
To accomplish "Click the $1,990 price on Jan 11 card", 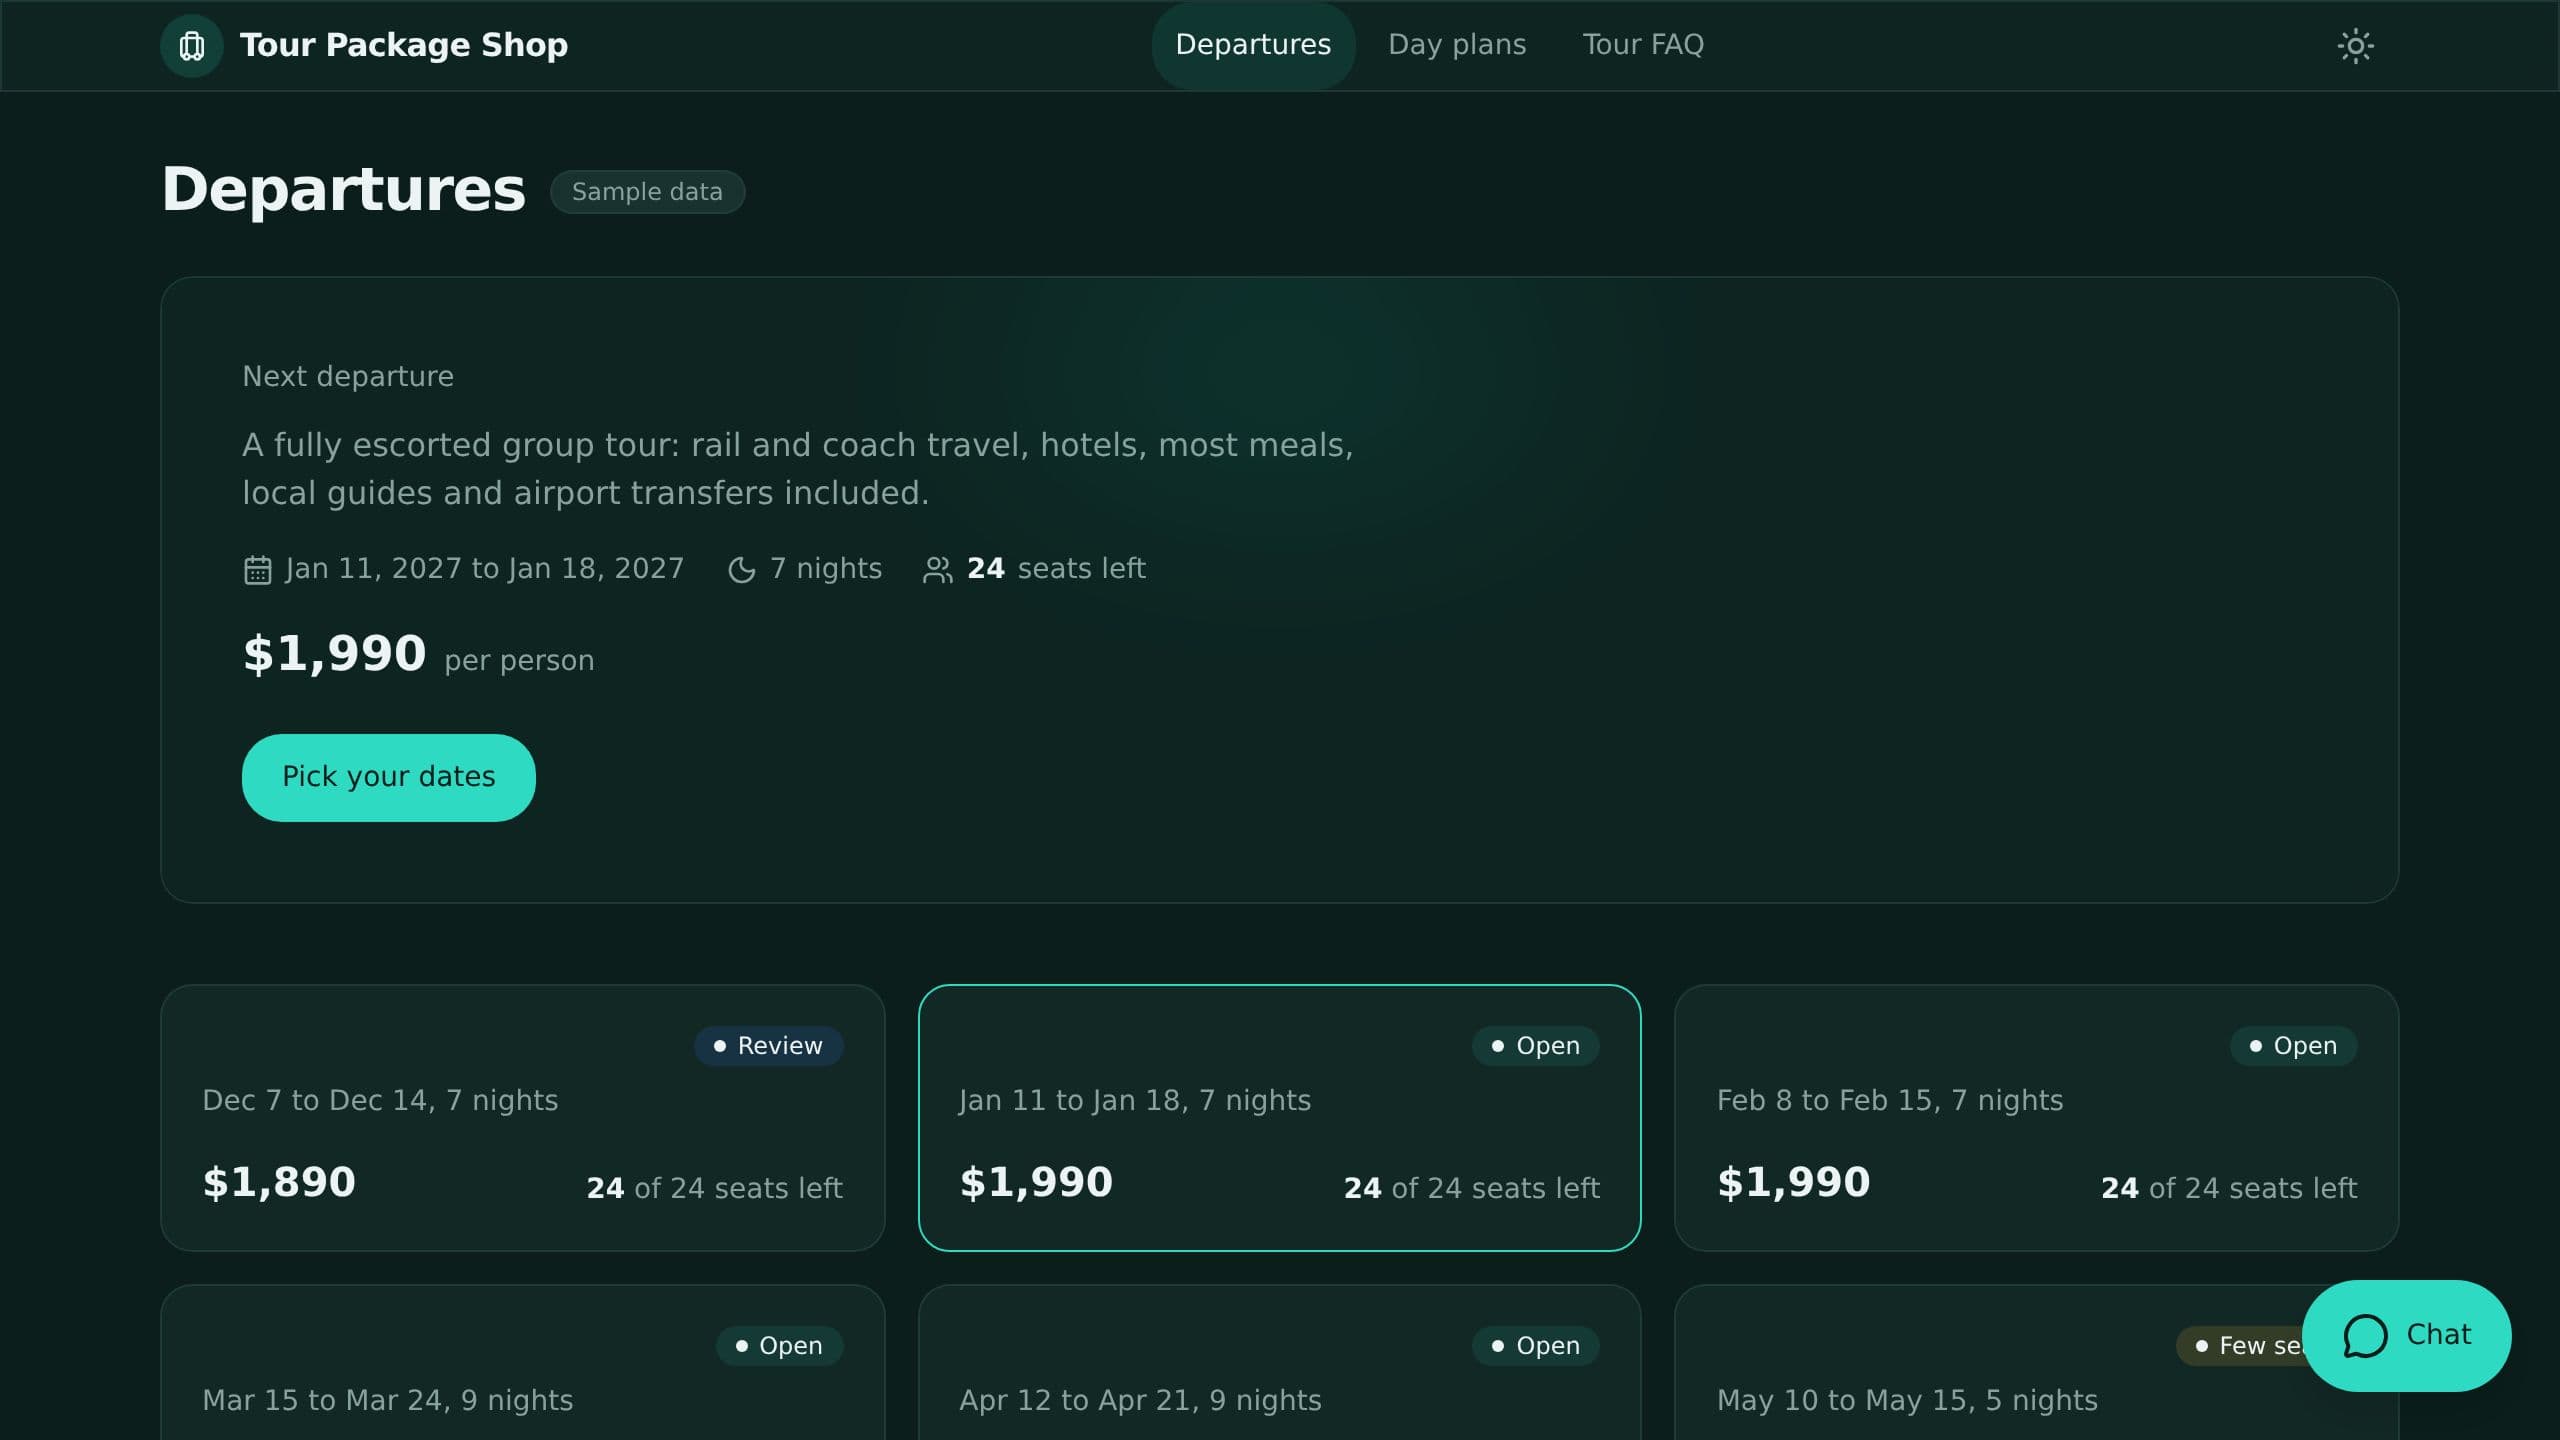I will click(x=1036, y=1182).
